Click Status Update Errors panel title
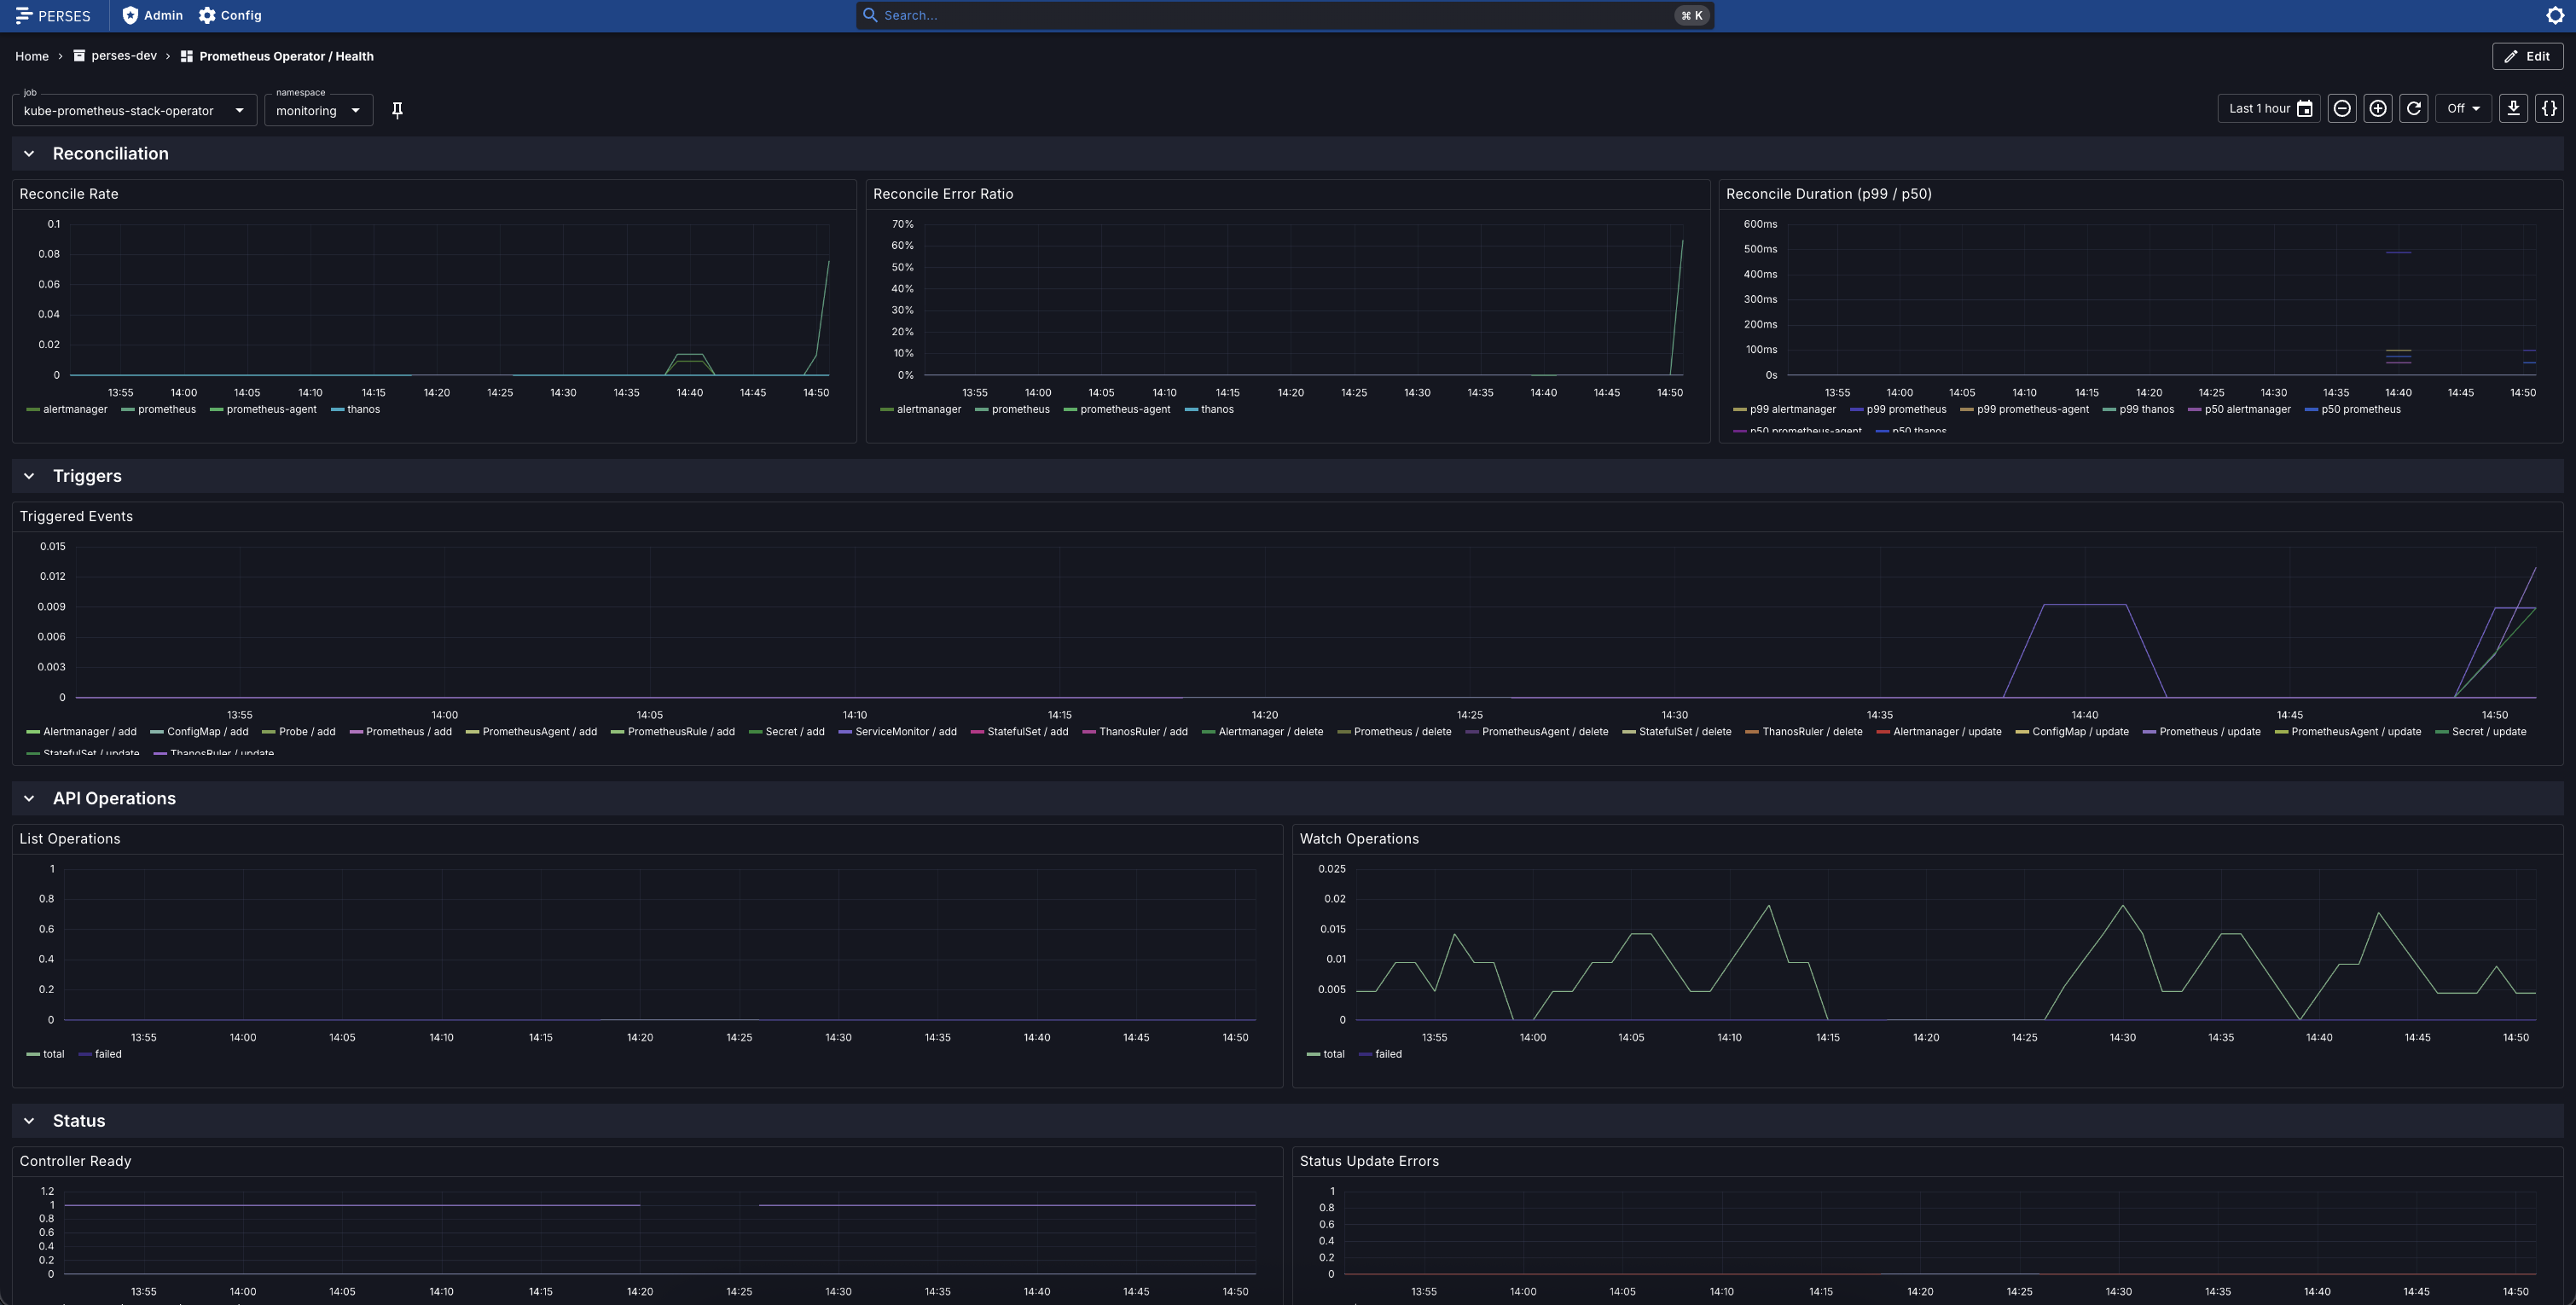The height and width of the screenshot is (1305, 2576). tap(1369, 1161)
